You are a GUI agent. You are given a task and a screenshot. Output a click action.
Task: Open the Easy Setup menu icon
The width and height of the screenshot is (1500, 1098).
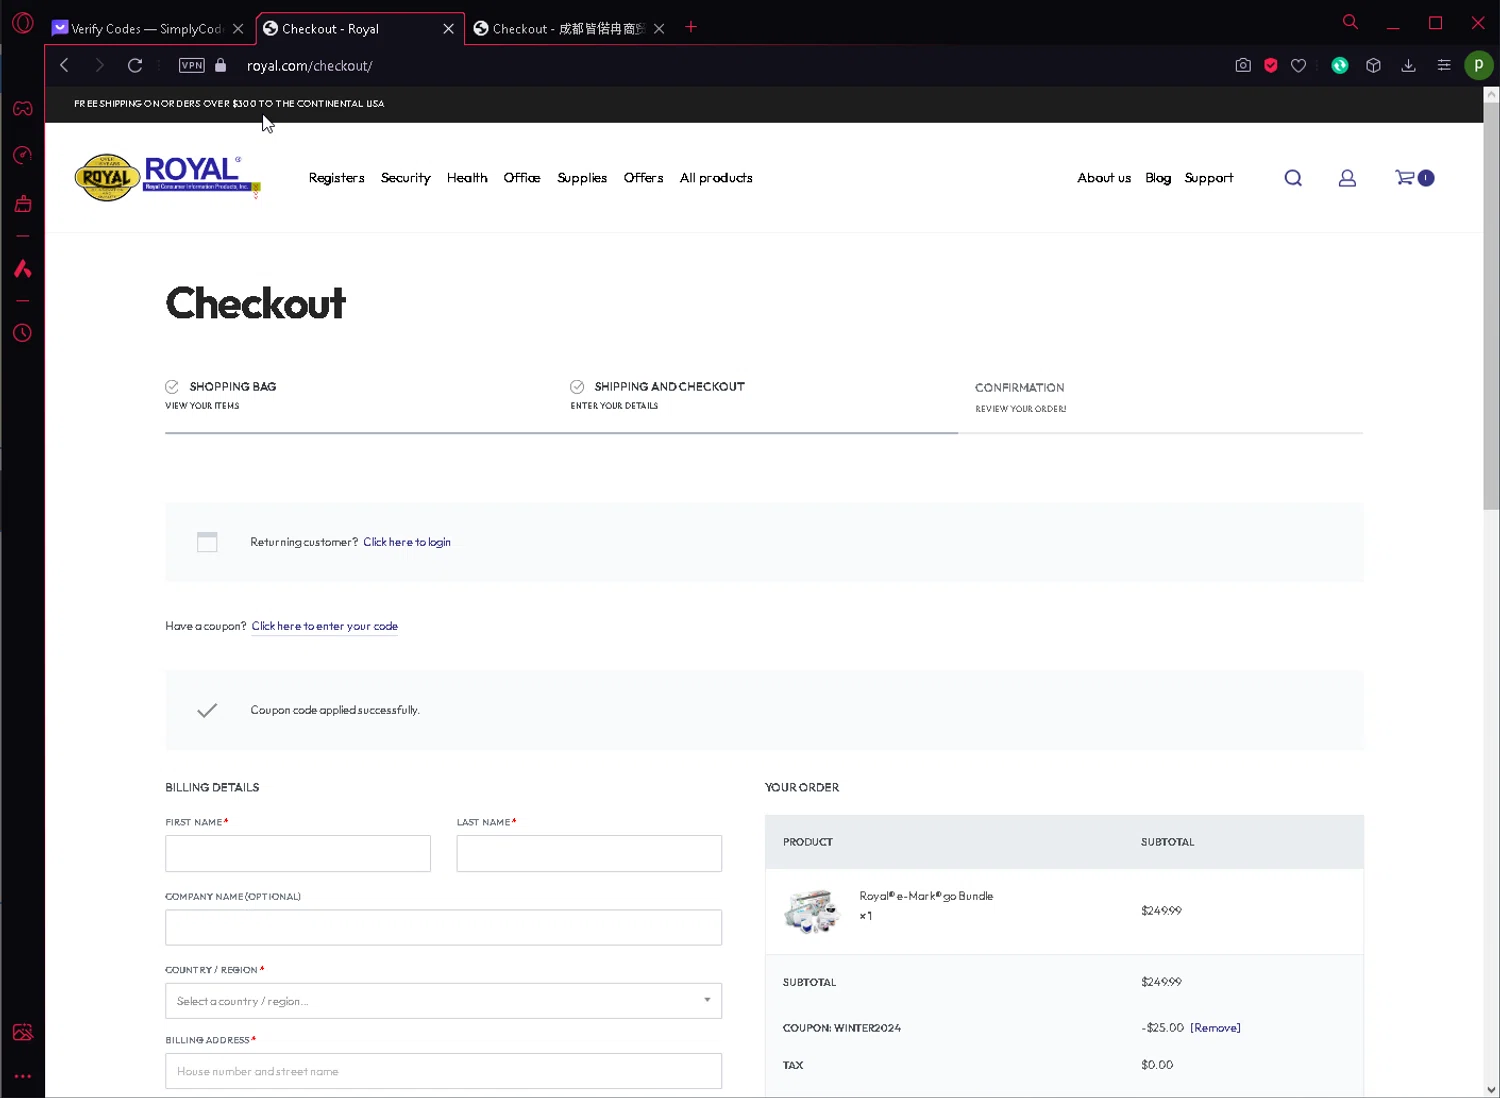[1444, 65]
